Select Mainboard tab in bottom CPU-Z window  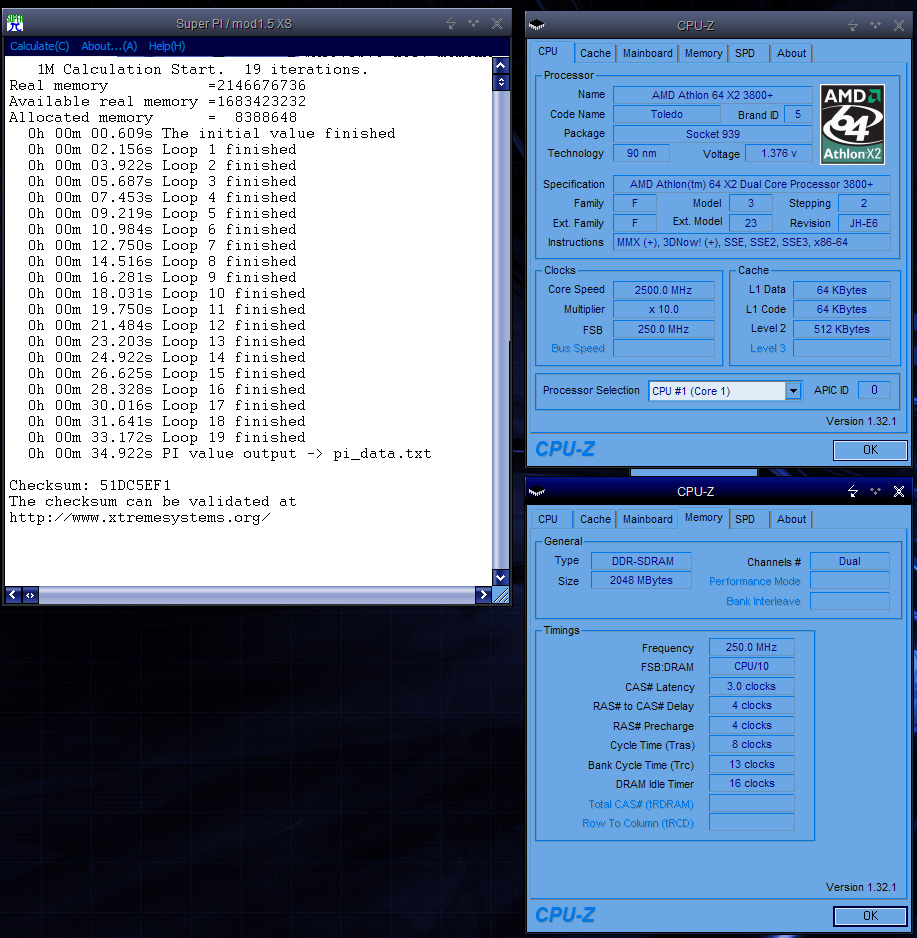coord(648,519)
